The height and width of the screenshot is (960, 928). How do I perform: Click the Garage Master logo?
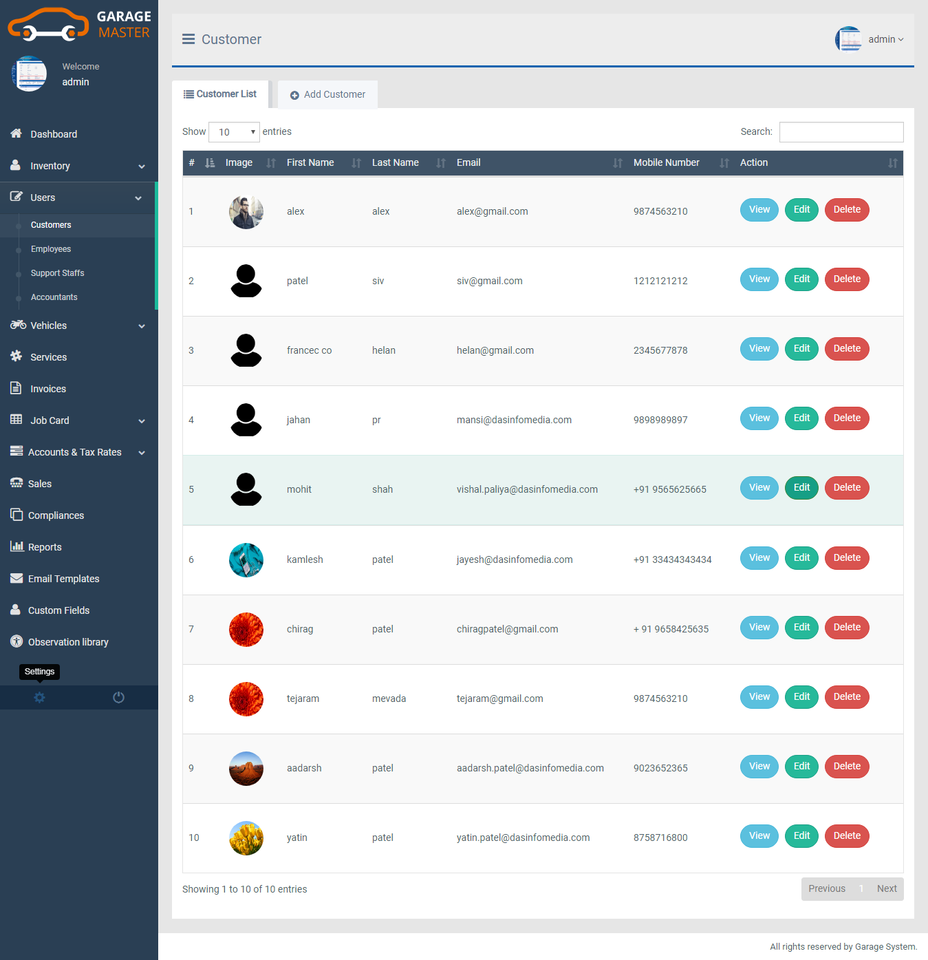79,24
